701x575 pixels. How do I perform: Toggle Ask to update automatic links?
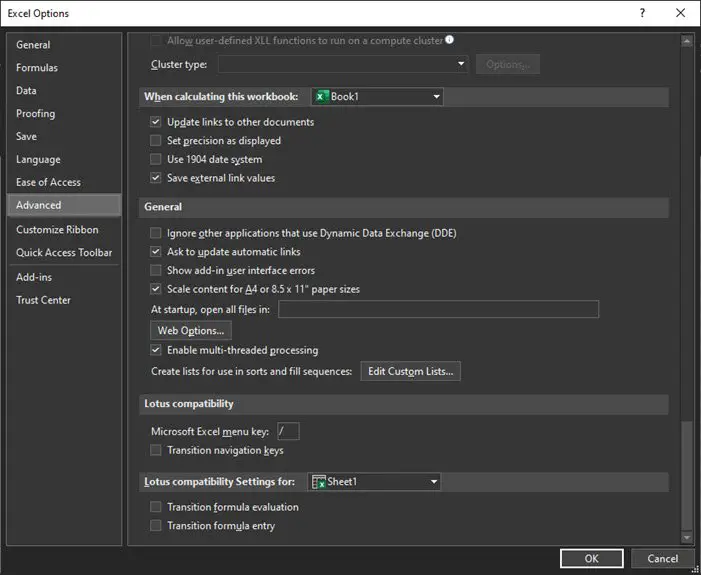tap(156, 252)
